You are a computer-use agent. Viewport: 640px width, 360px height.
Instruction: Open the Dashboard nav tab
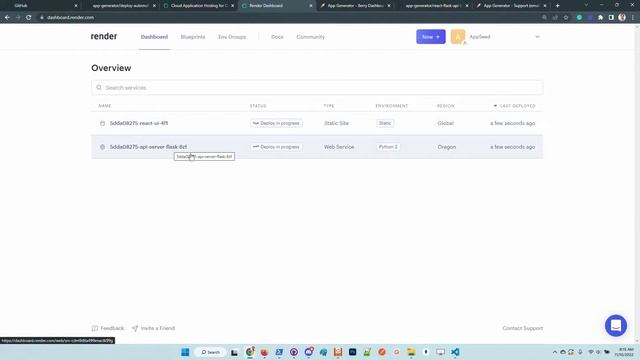click(x=154, y=37)
